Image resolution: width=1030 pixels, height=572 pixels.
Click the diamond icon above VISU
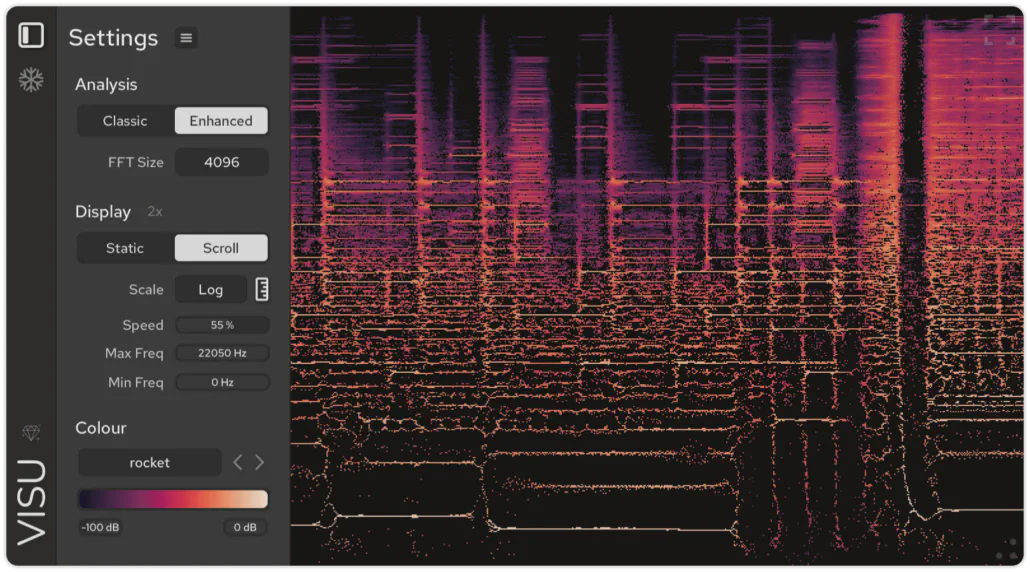click(31, 433)
